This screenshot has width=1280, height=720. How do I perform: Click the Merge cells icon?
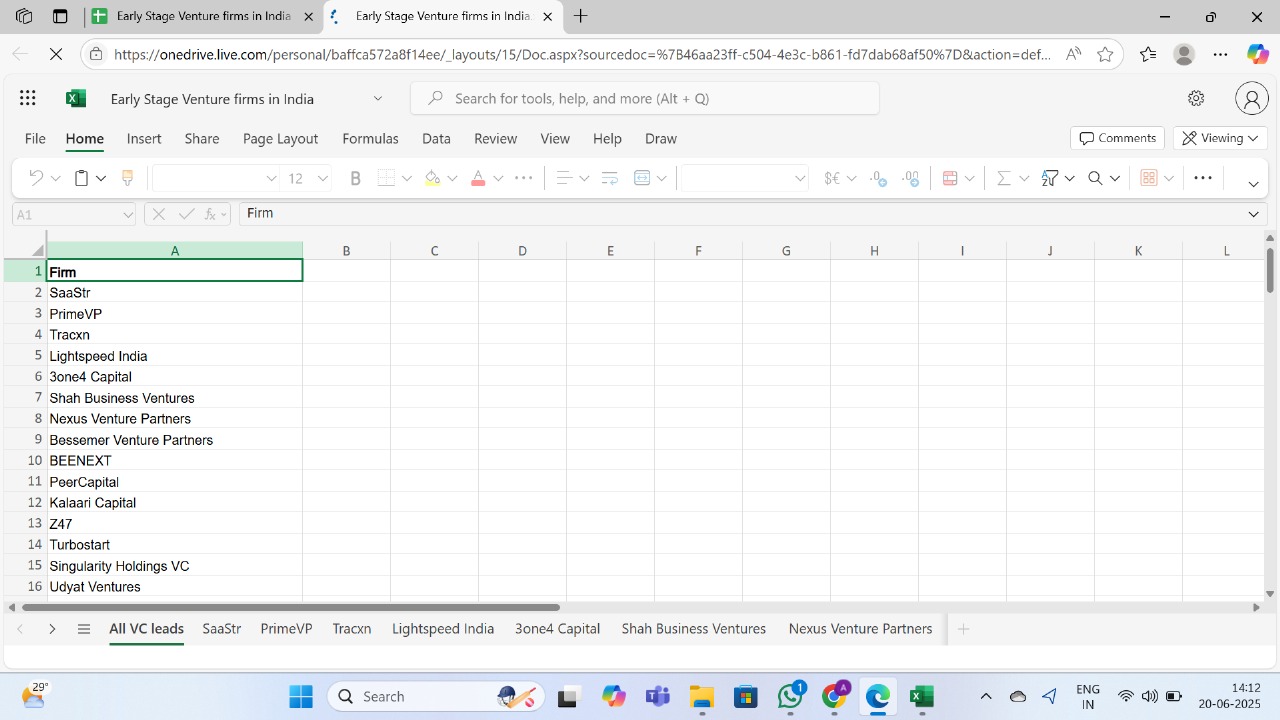point(642,178)
